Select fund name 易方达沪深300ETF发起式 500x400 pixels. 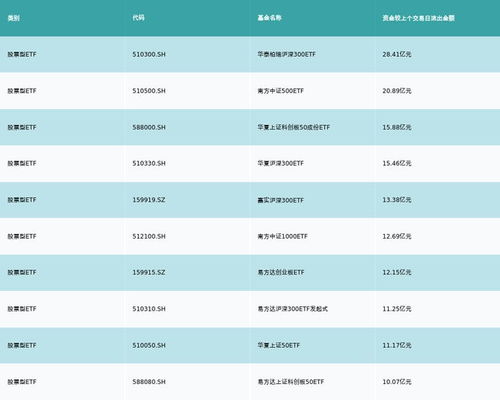[293, 309]
